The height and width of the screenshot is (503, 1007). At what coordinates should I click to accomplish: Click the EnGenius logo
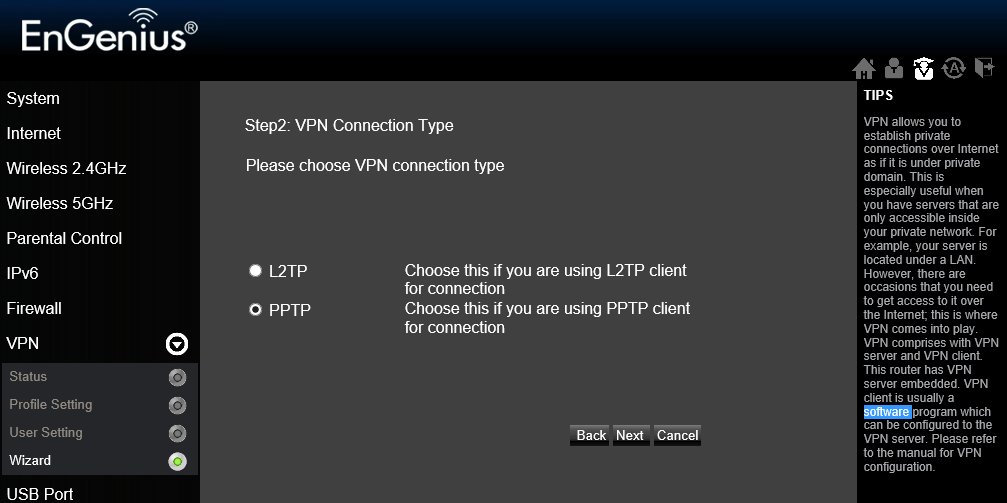tap(110, 31)
